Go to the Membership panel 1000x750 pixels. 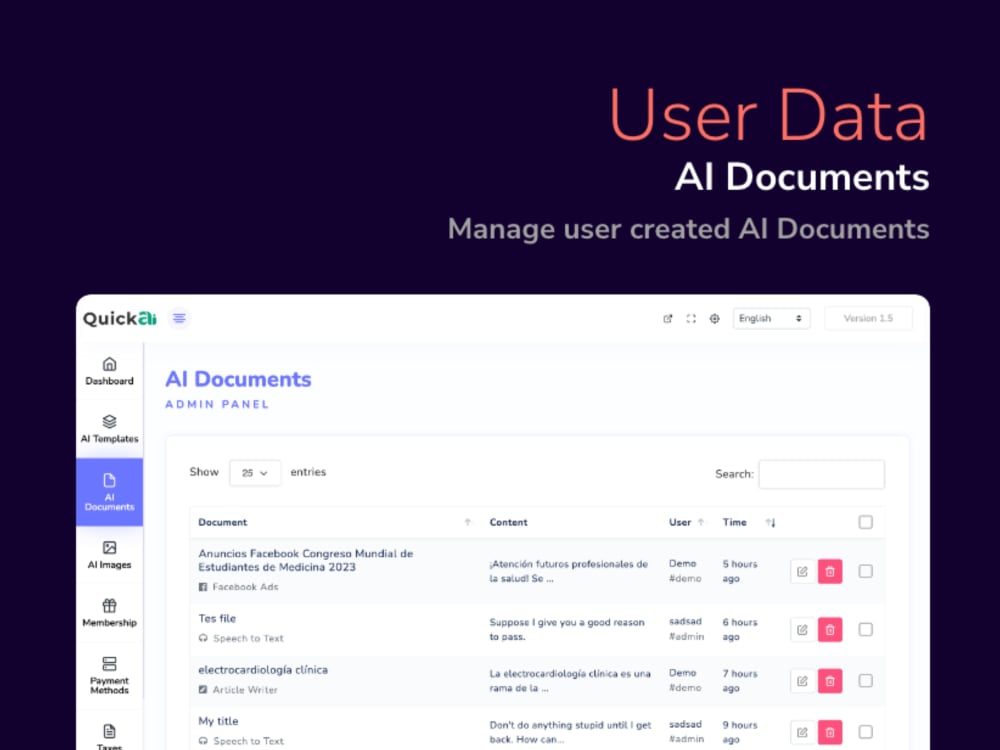tap(109, 613)
